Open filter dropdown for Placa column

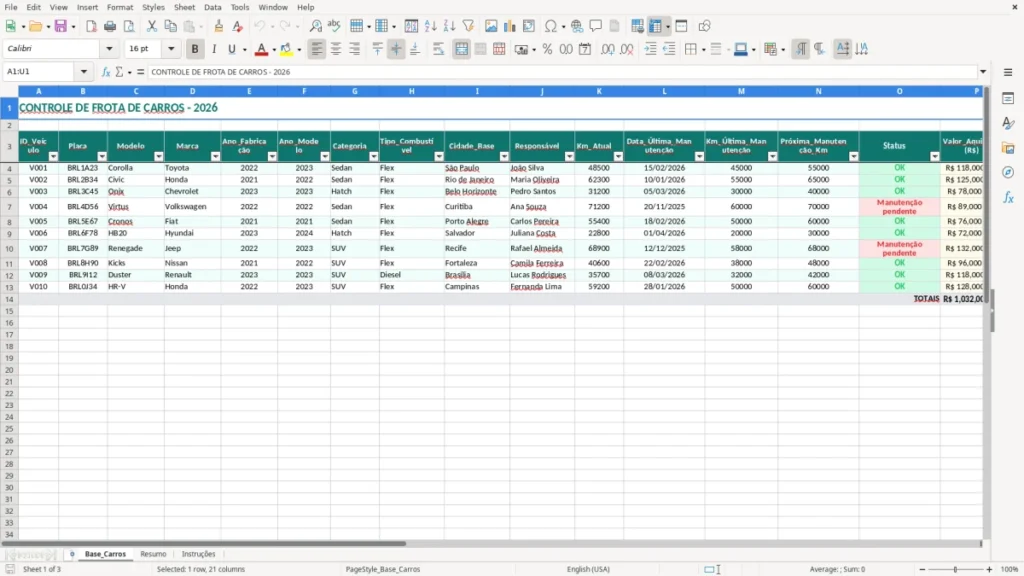click(102, 157)
